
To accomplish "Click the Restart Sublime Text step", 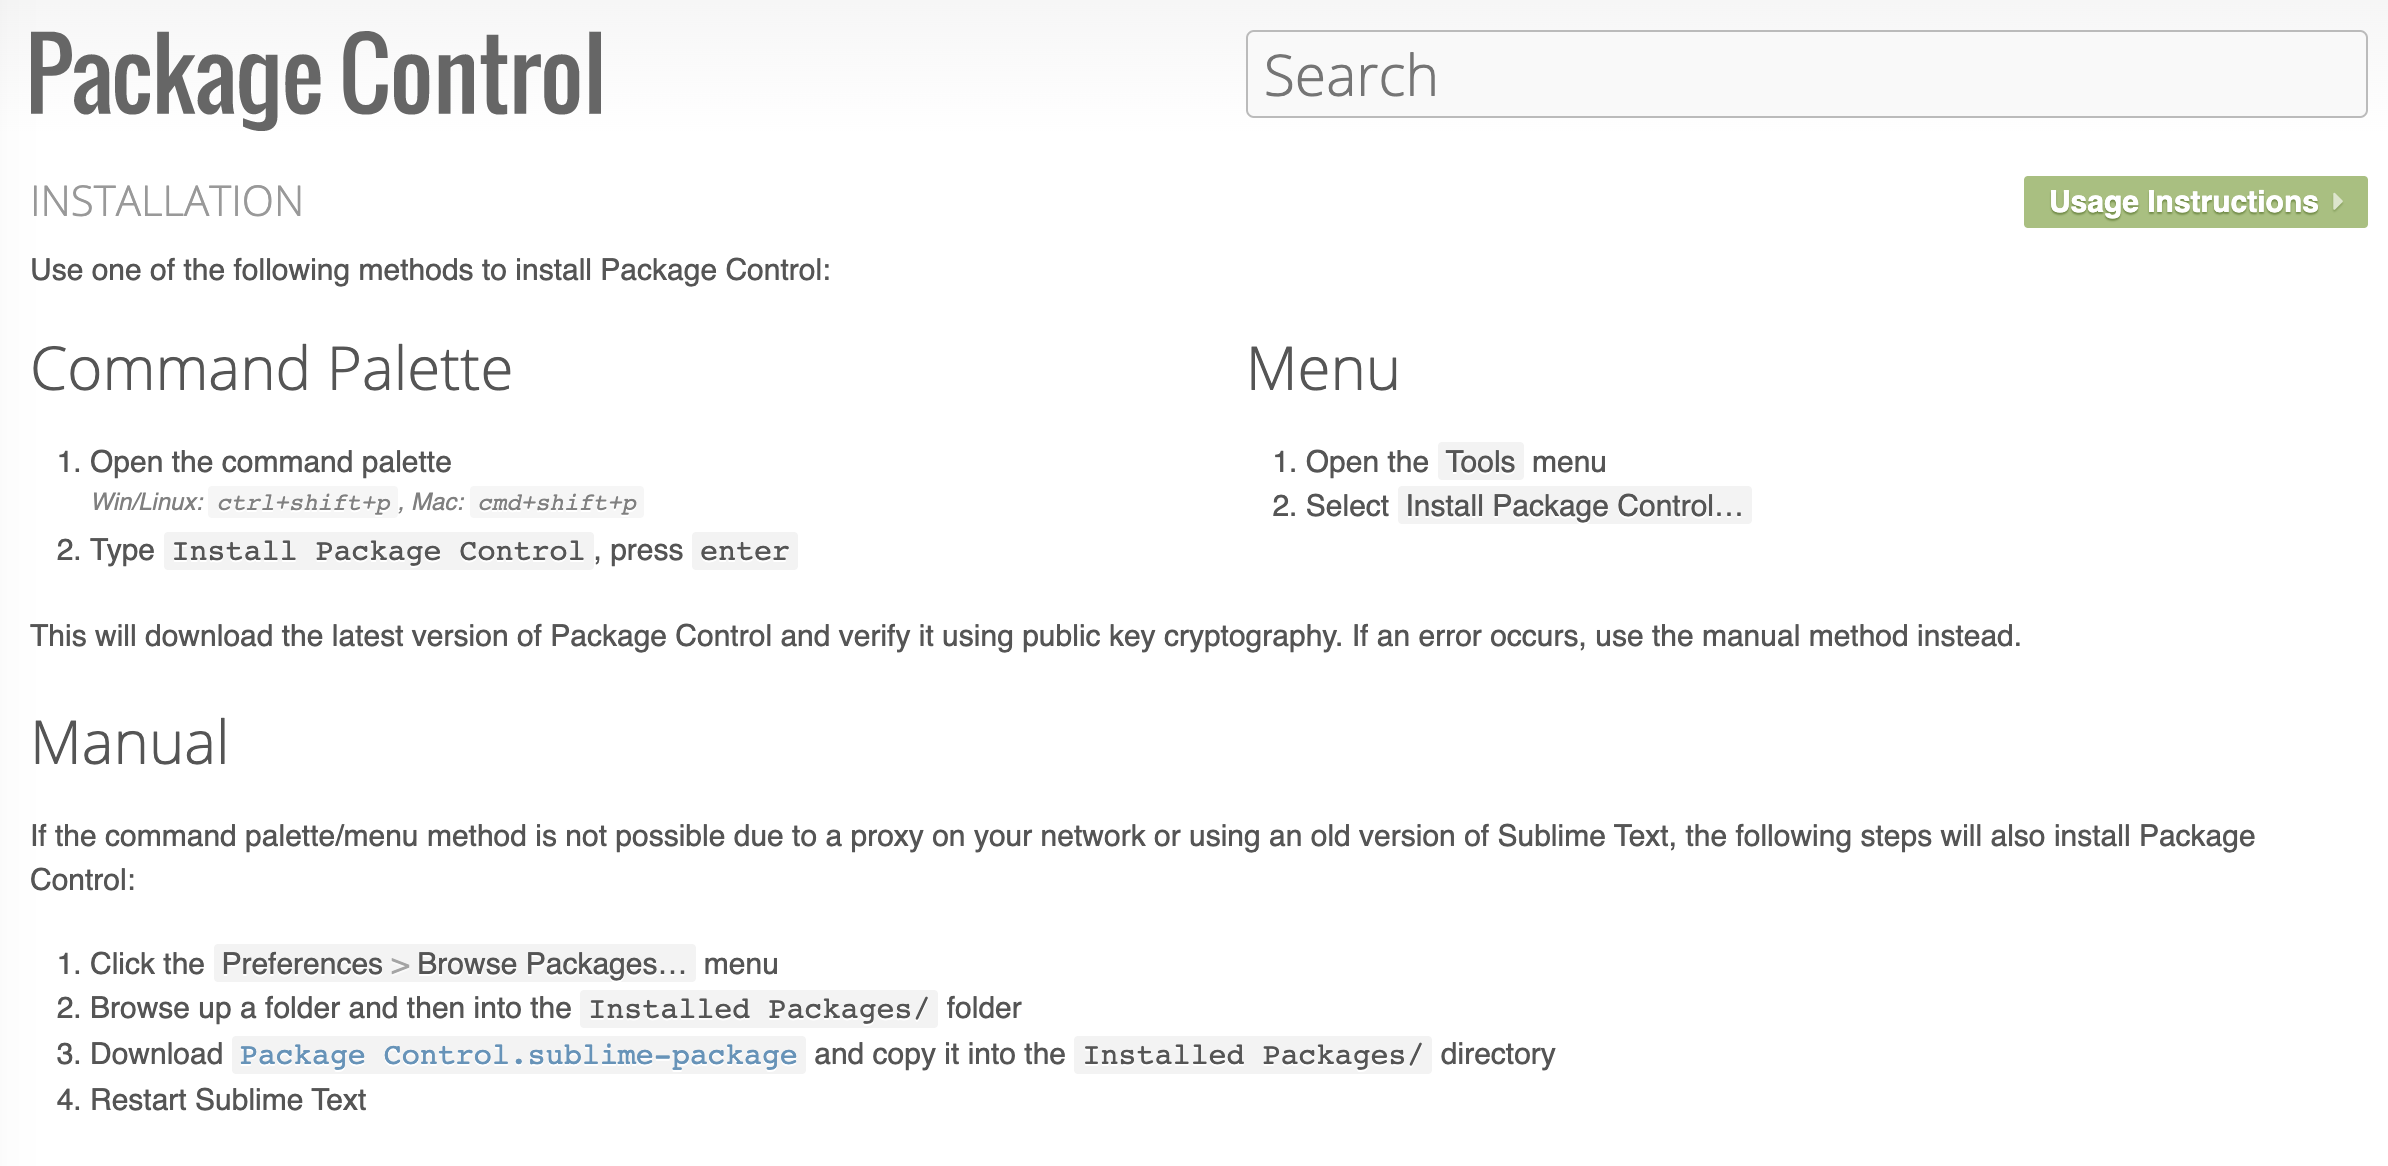I will point(228,1100).
